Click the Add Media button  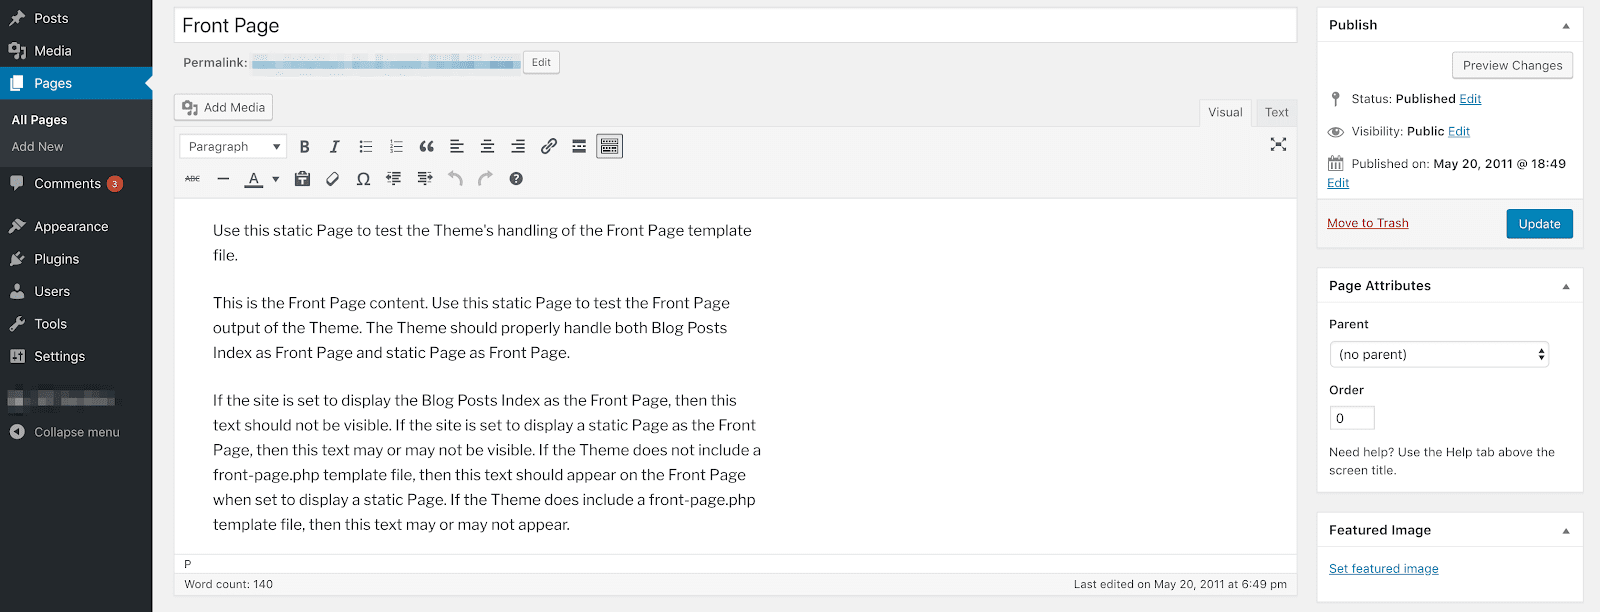[224, 107]
